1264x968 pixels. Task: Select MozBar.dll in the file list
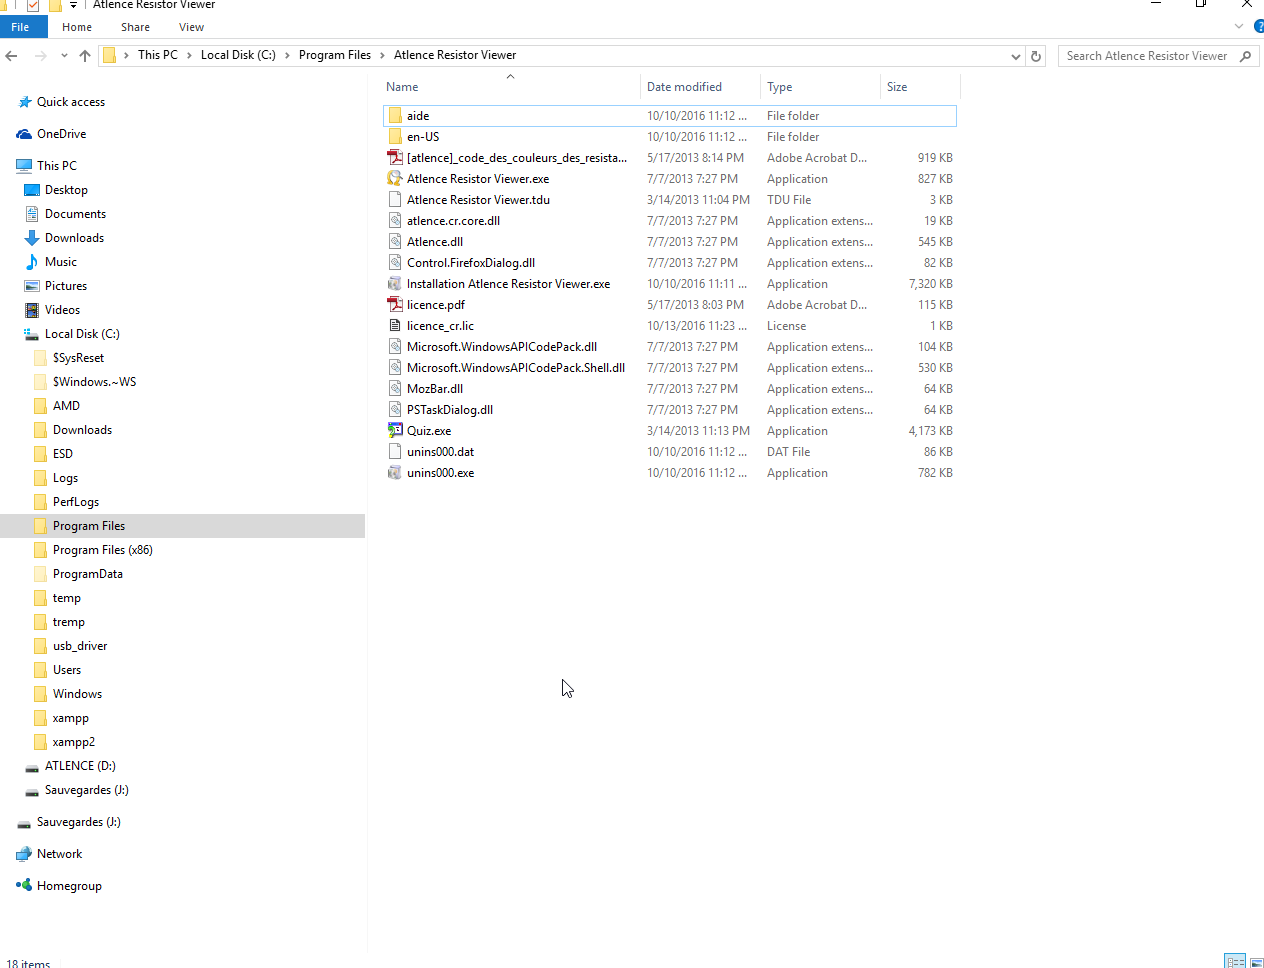tap(435, 389)
